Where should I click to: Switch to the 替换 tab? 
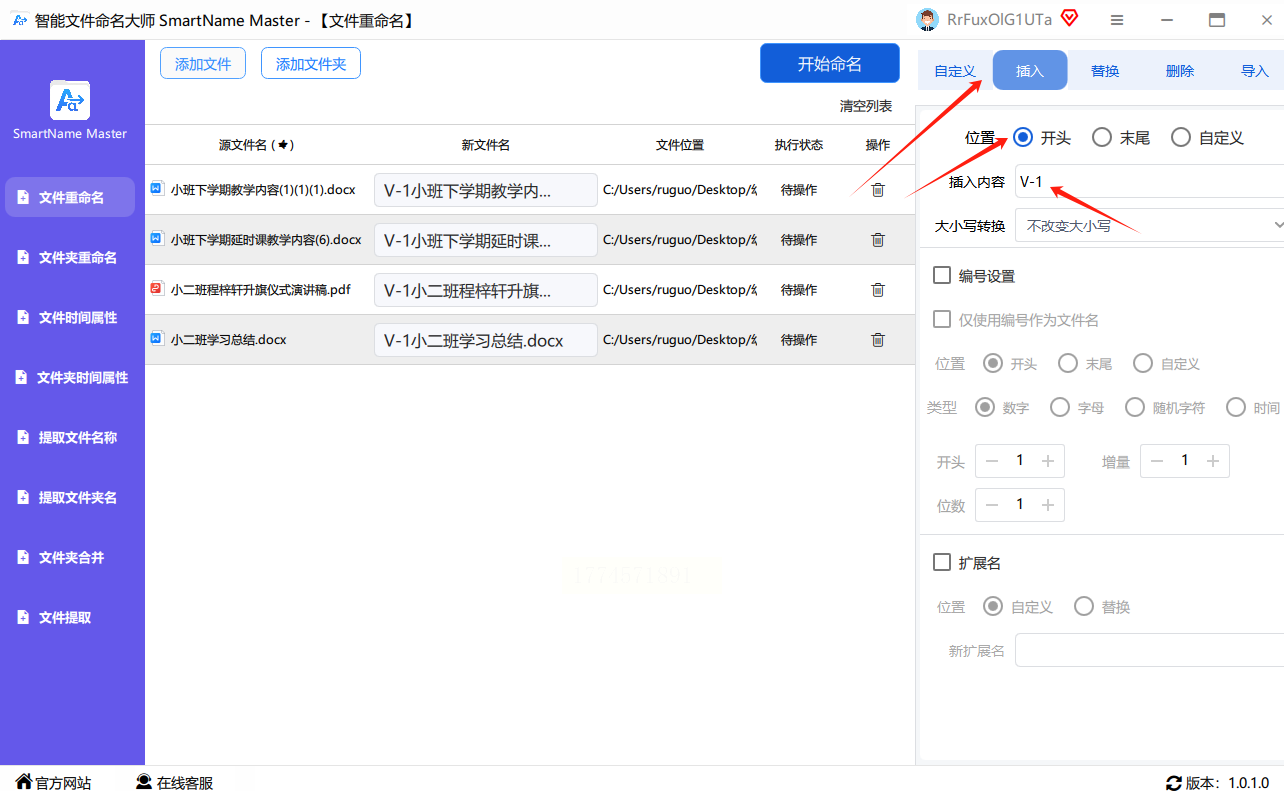tap(1104, 71)
